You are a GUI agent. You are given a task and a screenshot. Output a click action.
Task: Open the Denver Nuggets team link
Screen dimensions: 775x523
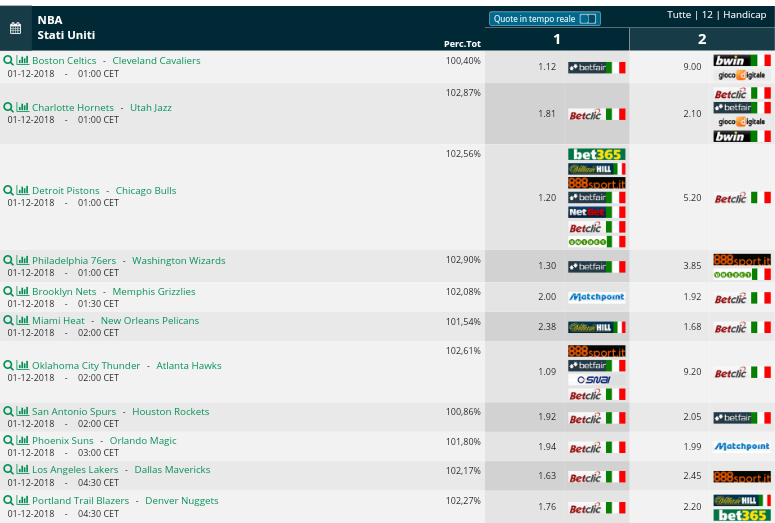181,500
